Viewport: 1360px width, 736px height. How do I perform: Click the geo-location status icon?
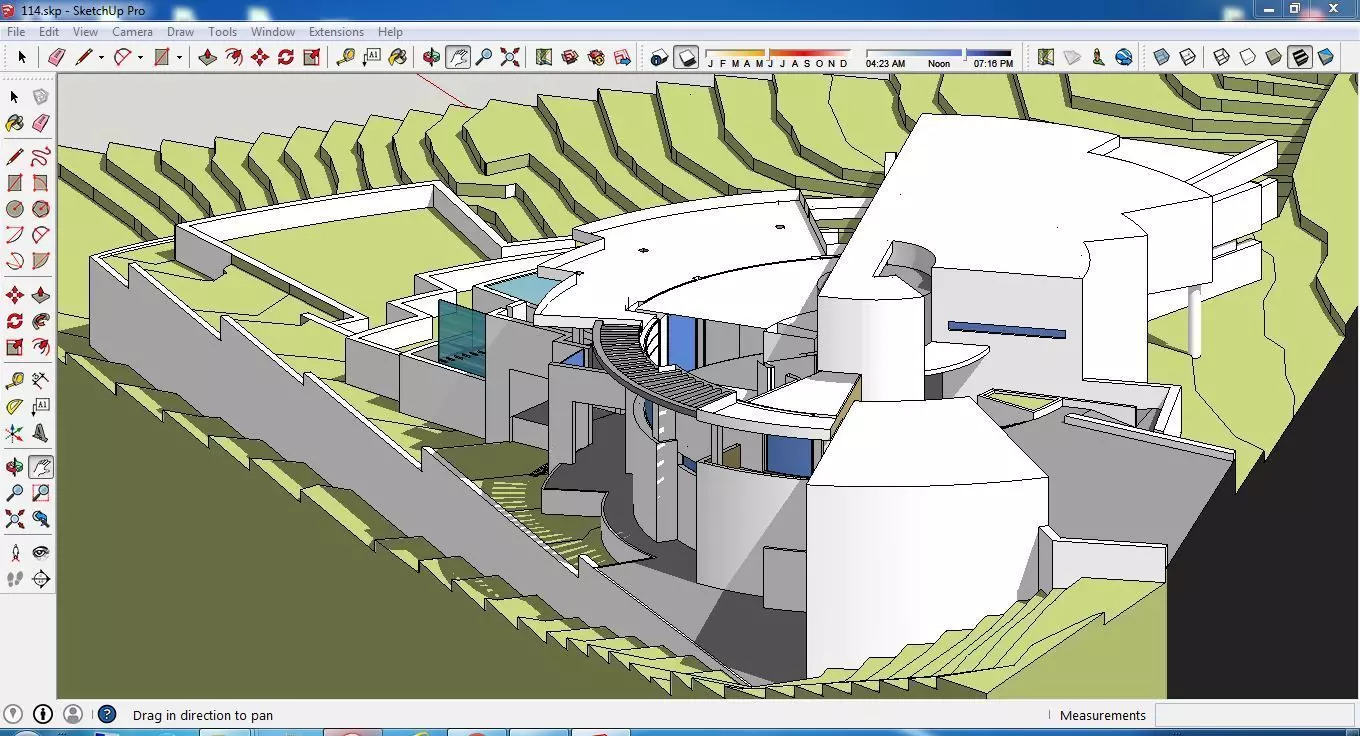pos(14,714)
